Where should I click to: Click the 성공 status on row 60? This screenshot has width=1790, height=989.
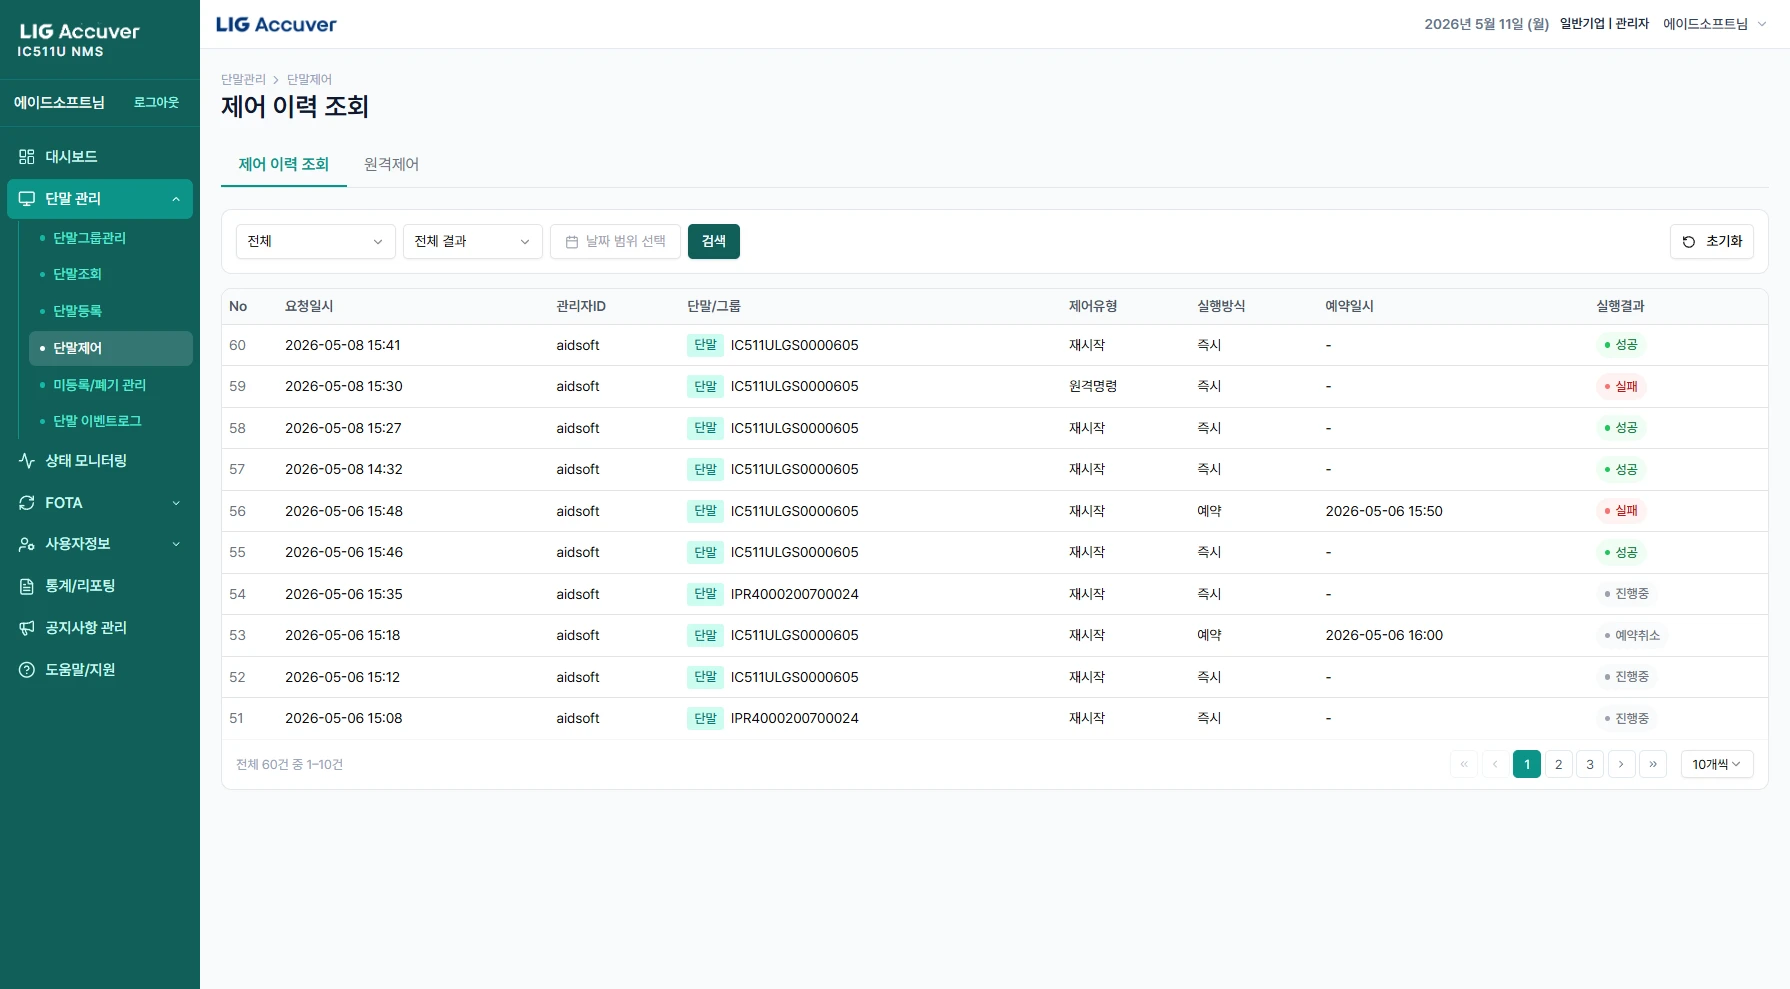(x=1621, y=345)
